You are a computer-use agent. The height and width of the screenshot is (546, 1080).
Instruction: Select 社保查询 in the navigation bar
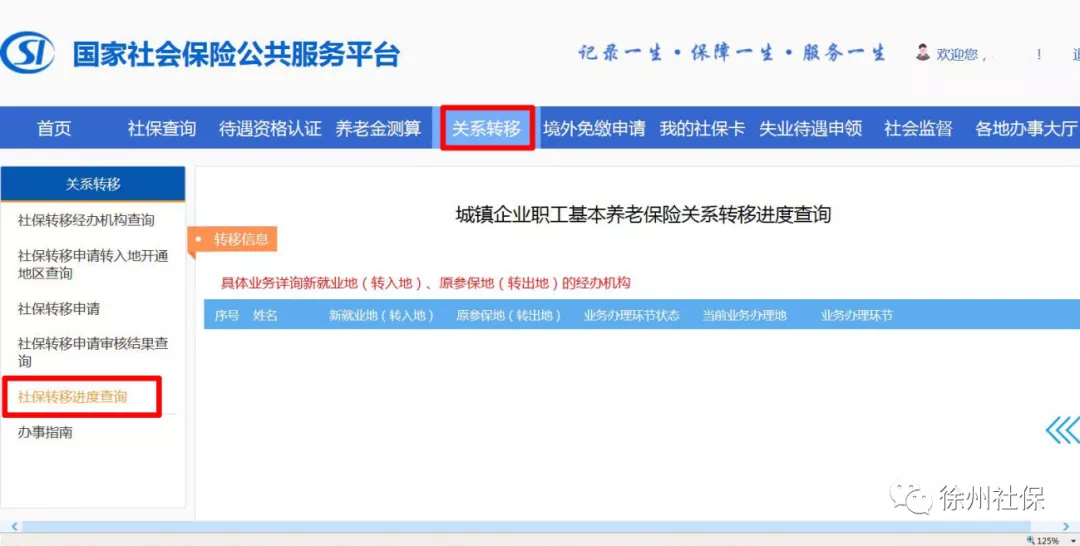pos(161,128)
